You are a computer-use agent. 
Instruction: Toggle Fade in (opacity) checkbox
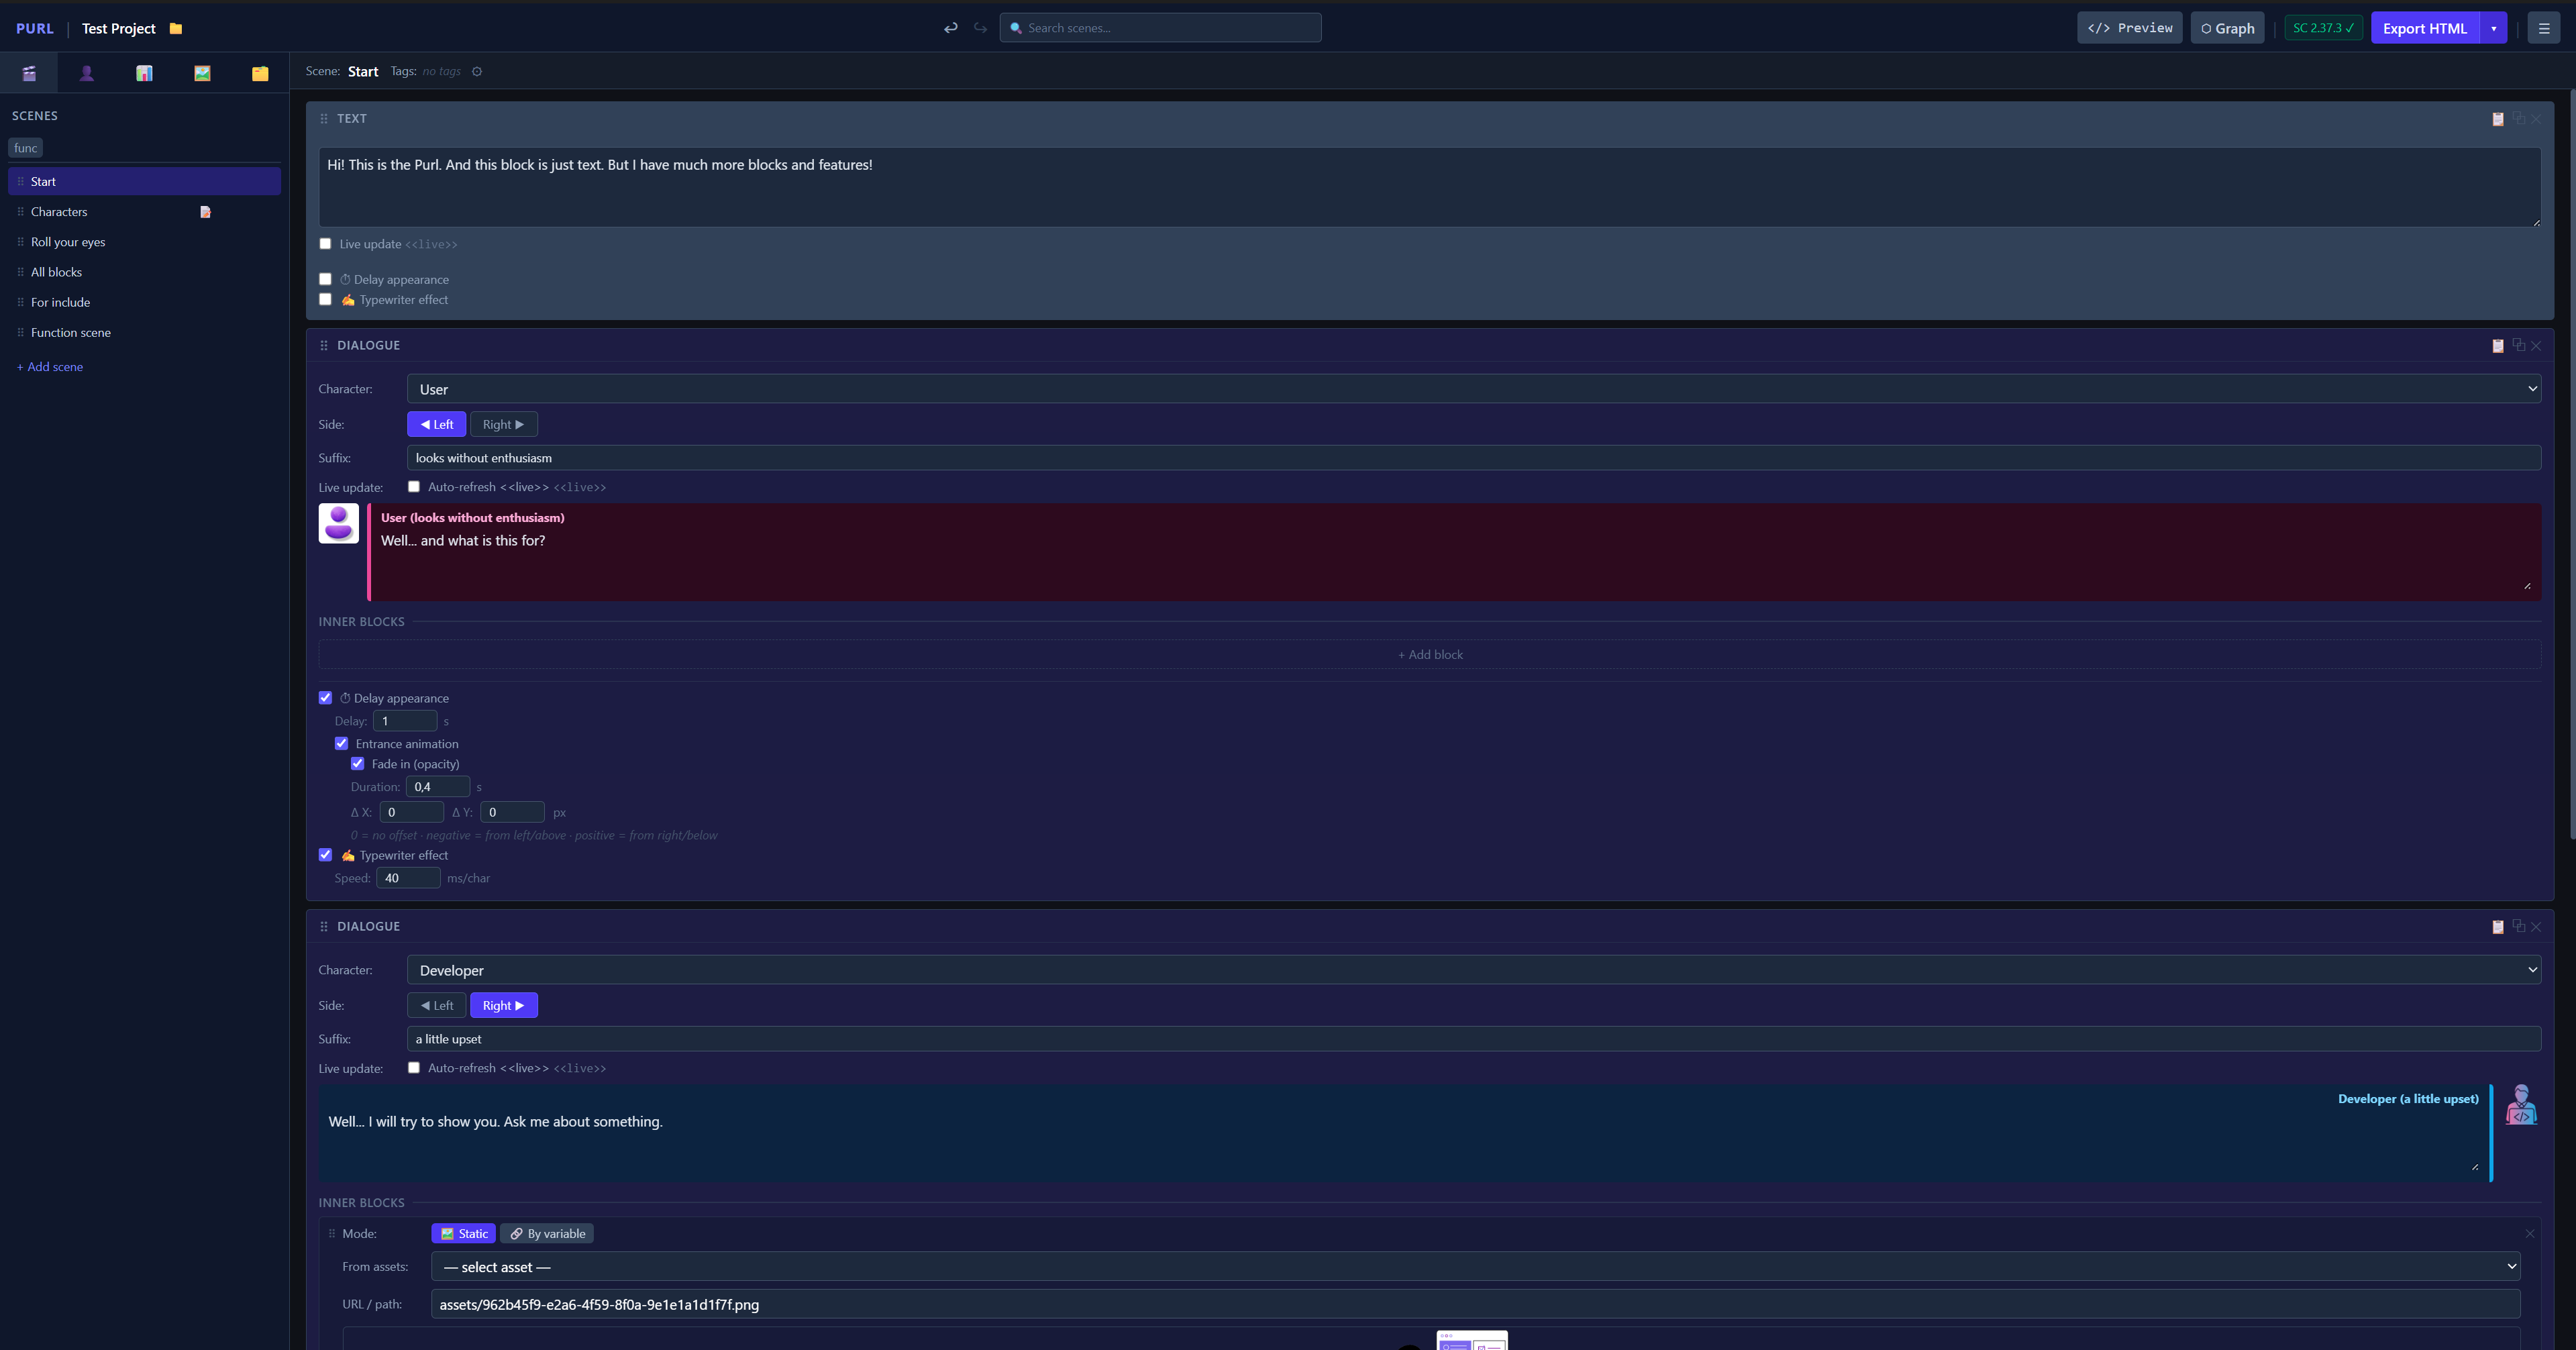(x=357, y=764)
